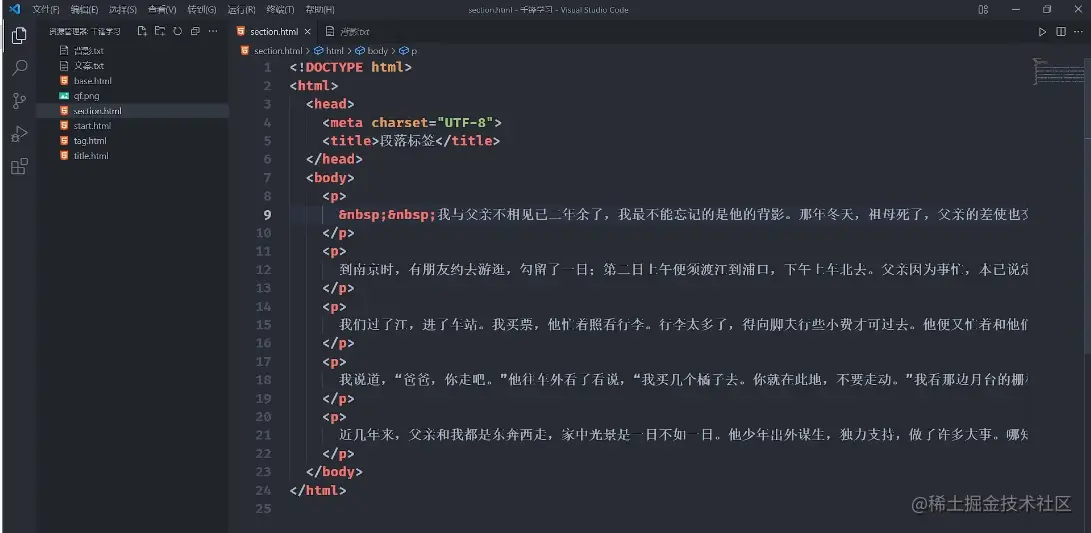Click the <meta charset="UTF-8"> code line

412,122
